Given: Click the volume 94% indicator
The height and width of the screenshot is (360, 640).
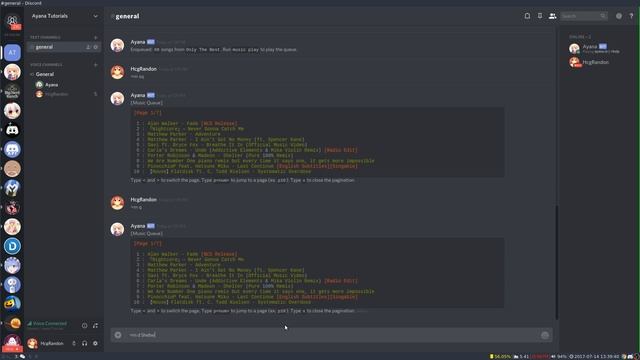Looking at the screenshot, I should [x=559, y=357].
